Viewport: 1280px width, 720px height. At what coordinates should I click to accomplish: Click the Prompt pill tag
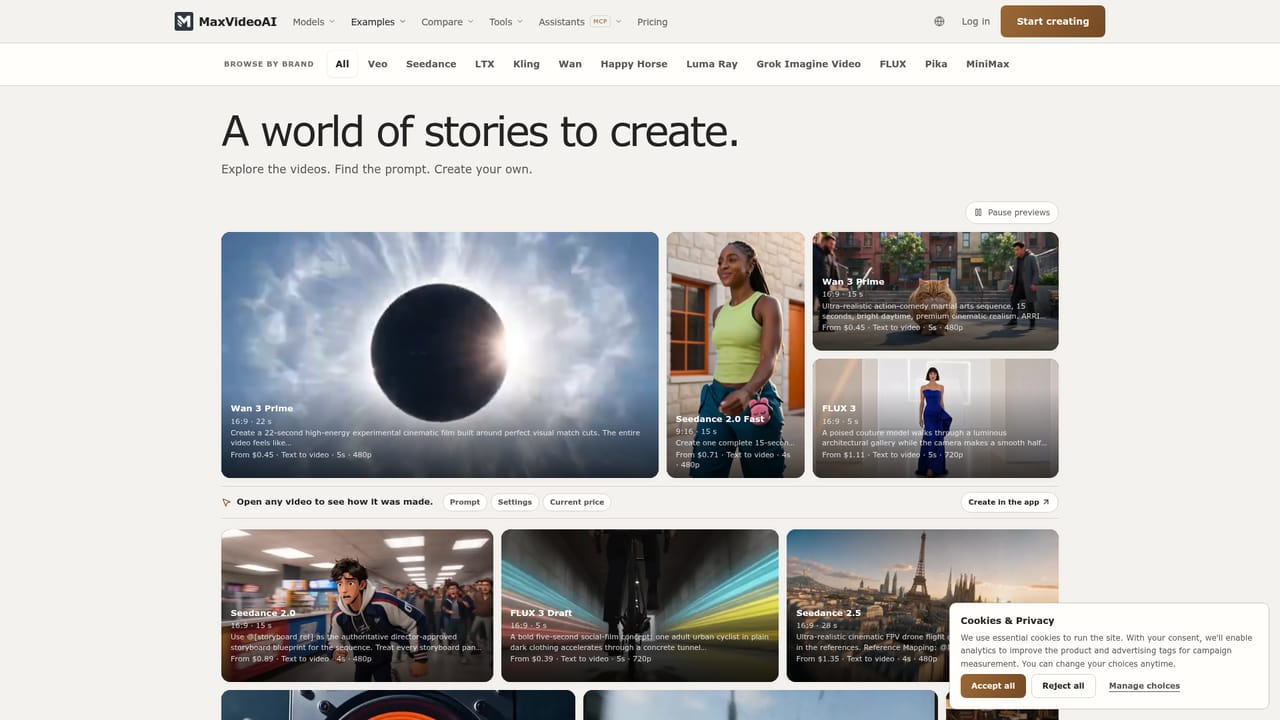click(x=465, y=502)
